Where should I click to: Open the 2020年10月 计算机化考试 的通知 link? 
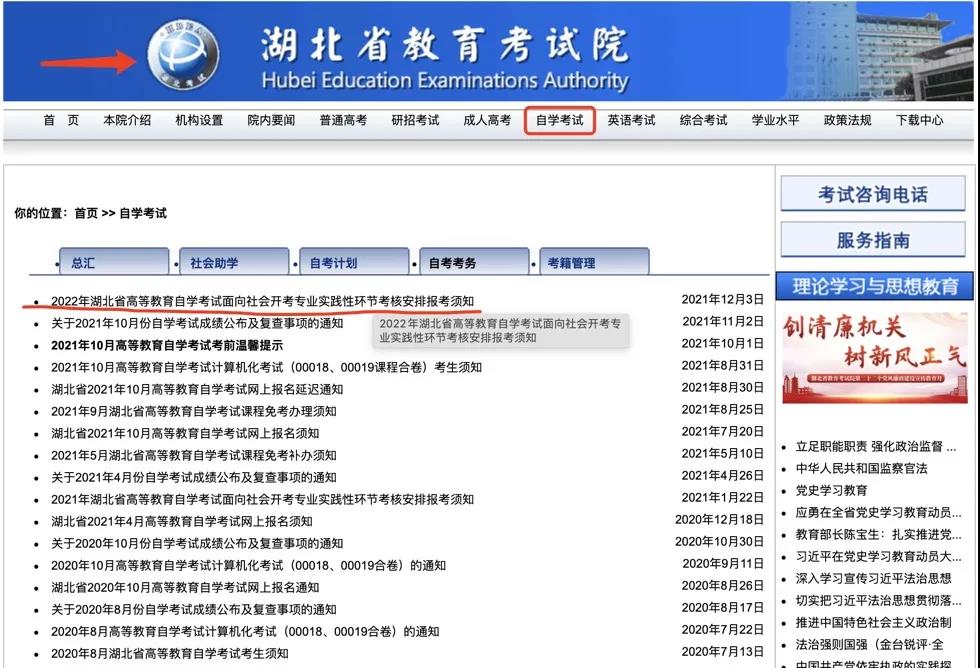(x=249, y=566)
